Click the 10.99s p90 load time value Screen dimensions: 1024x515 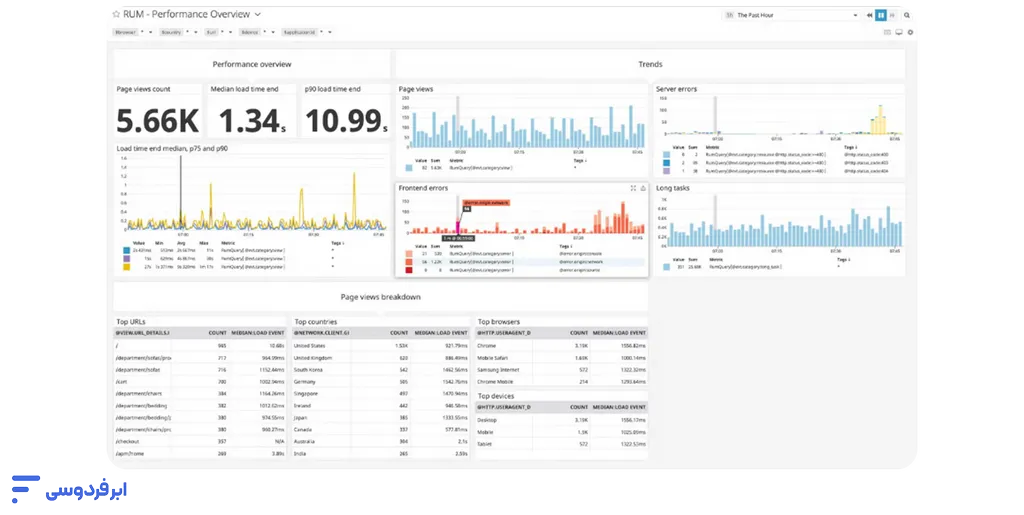[x=346, y=121]
